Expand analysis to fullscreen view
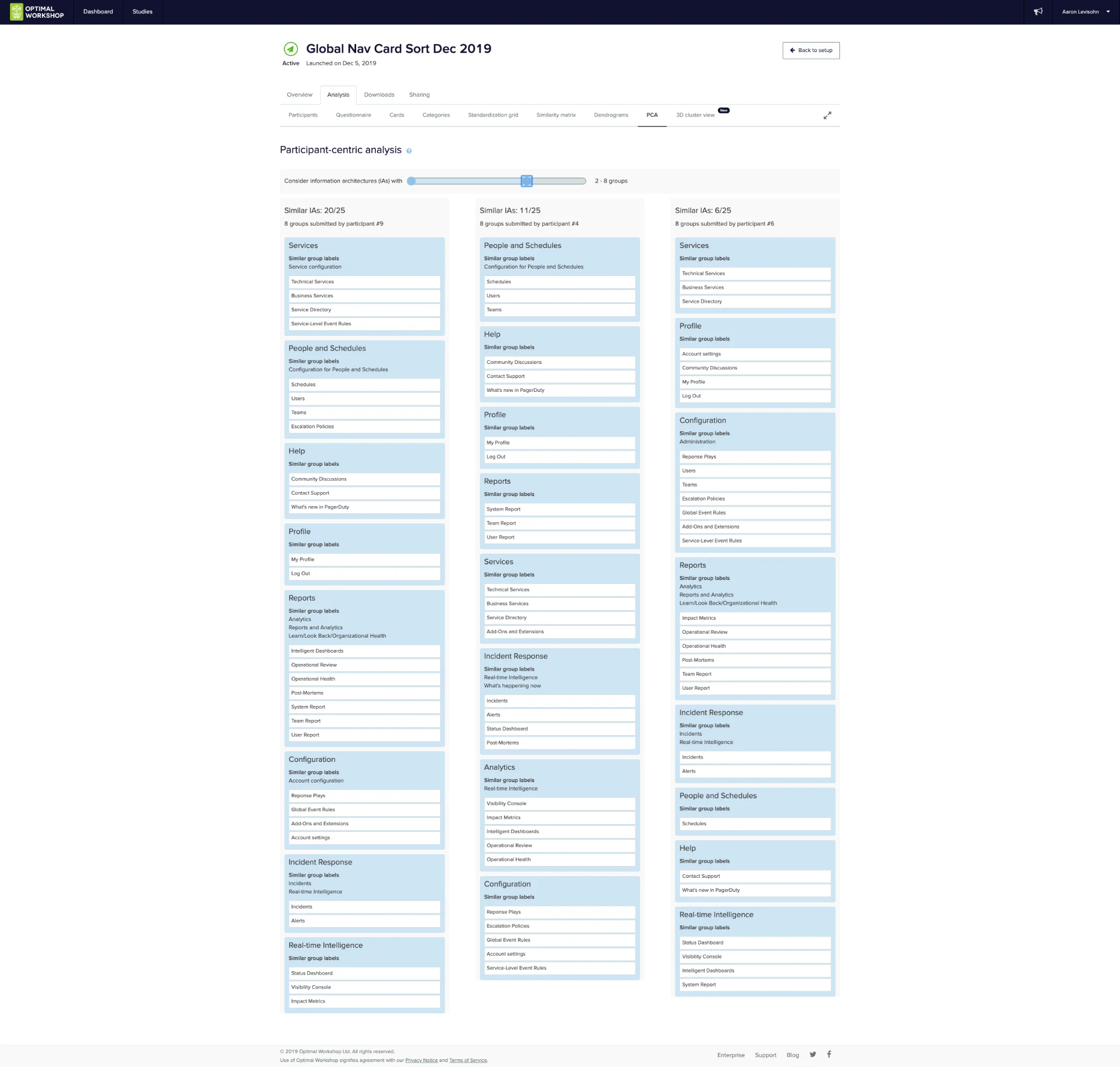Screen dimensions: 1120x1092 click(x=827, y=115)
